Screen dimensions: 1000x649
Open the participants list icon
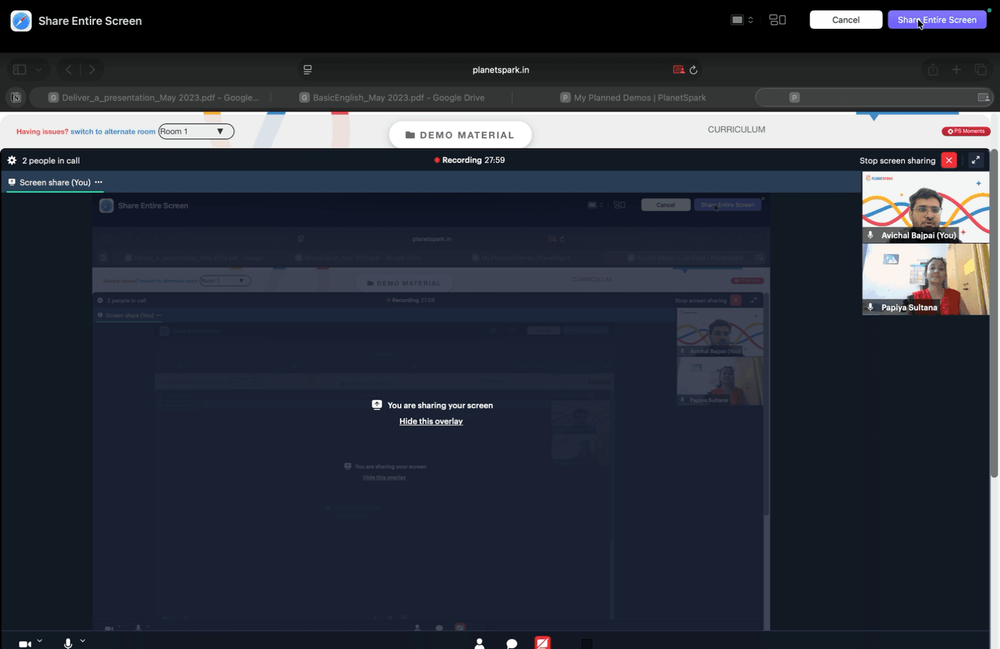click(x=480, y=643)
